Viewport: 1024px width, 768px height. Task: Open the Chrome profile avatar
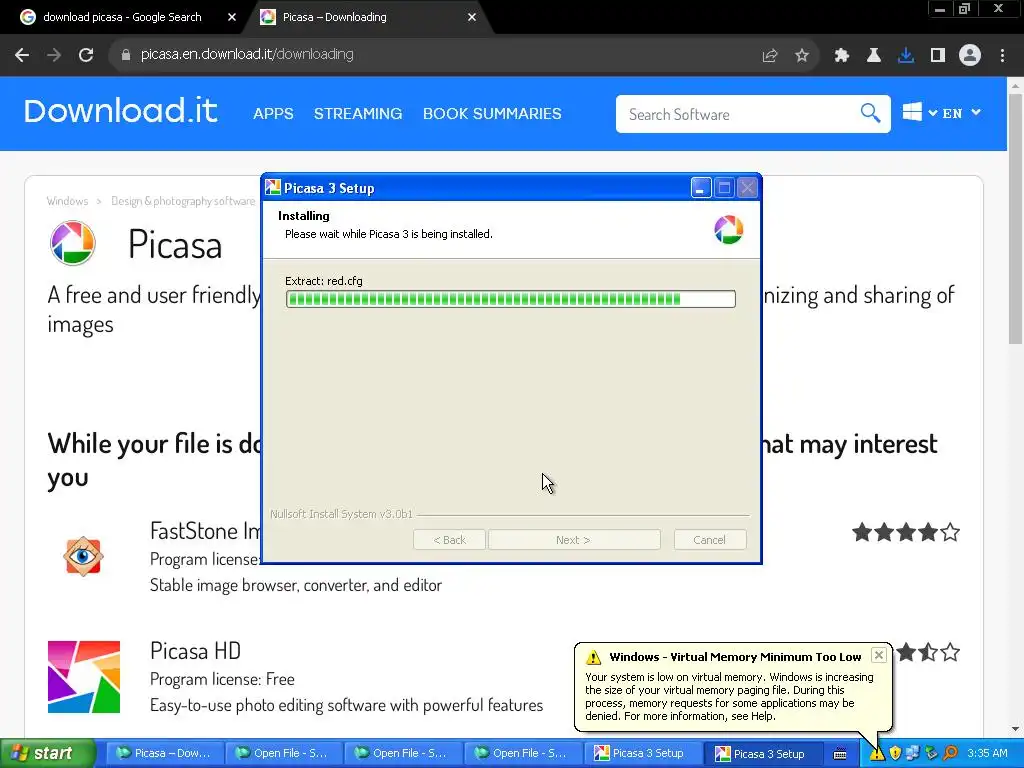click(970, 56)
